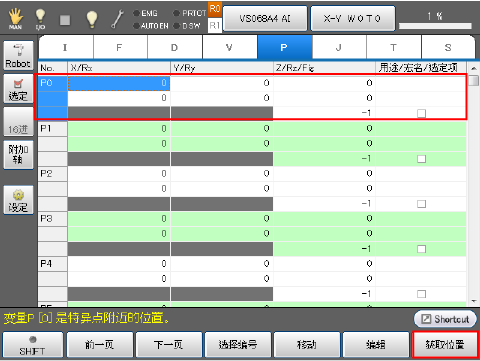The width and height of the screenshot is (480, 361).
Task: Toggle the checkbox in the P2 row
Action: coord(421,204)
